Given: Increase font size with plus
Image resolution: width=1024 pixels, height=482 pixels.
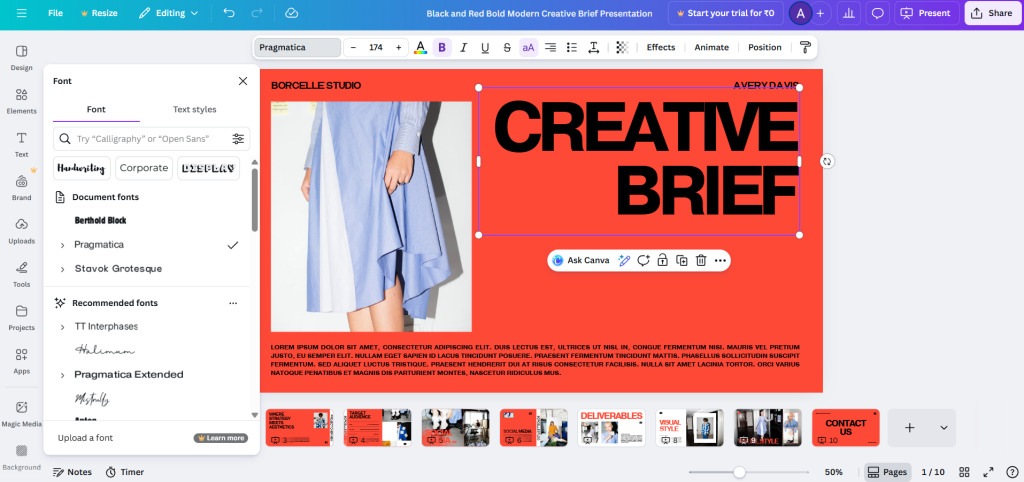Looking at the screenshot, I should click(x=398, y=47).
